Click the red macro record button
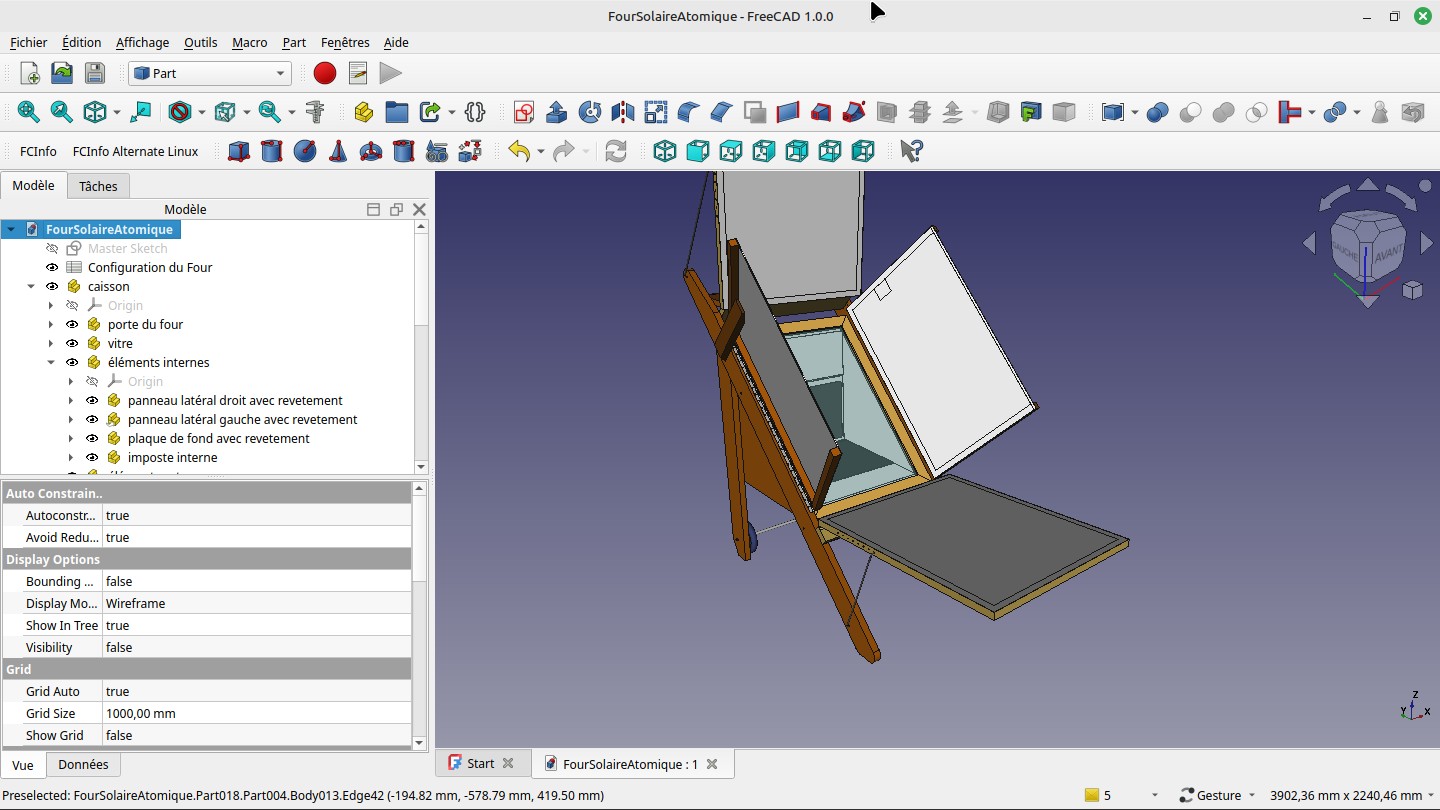 pos(324,73)
